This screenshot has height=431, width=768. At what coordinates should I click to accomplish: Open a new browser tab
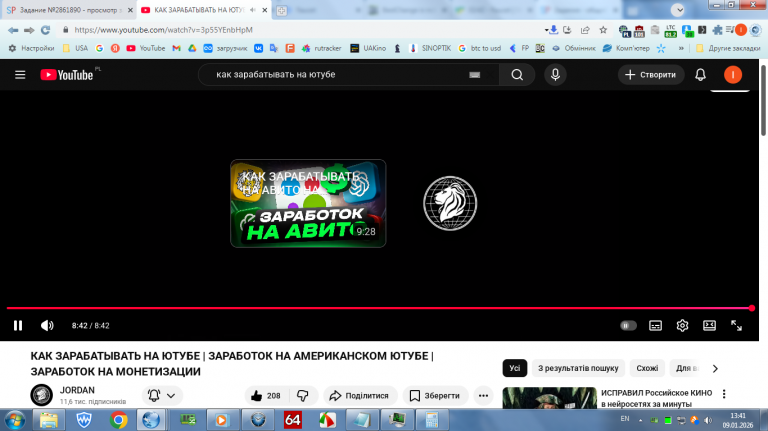tap(282, 10)
